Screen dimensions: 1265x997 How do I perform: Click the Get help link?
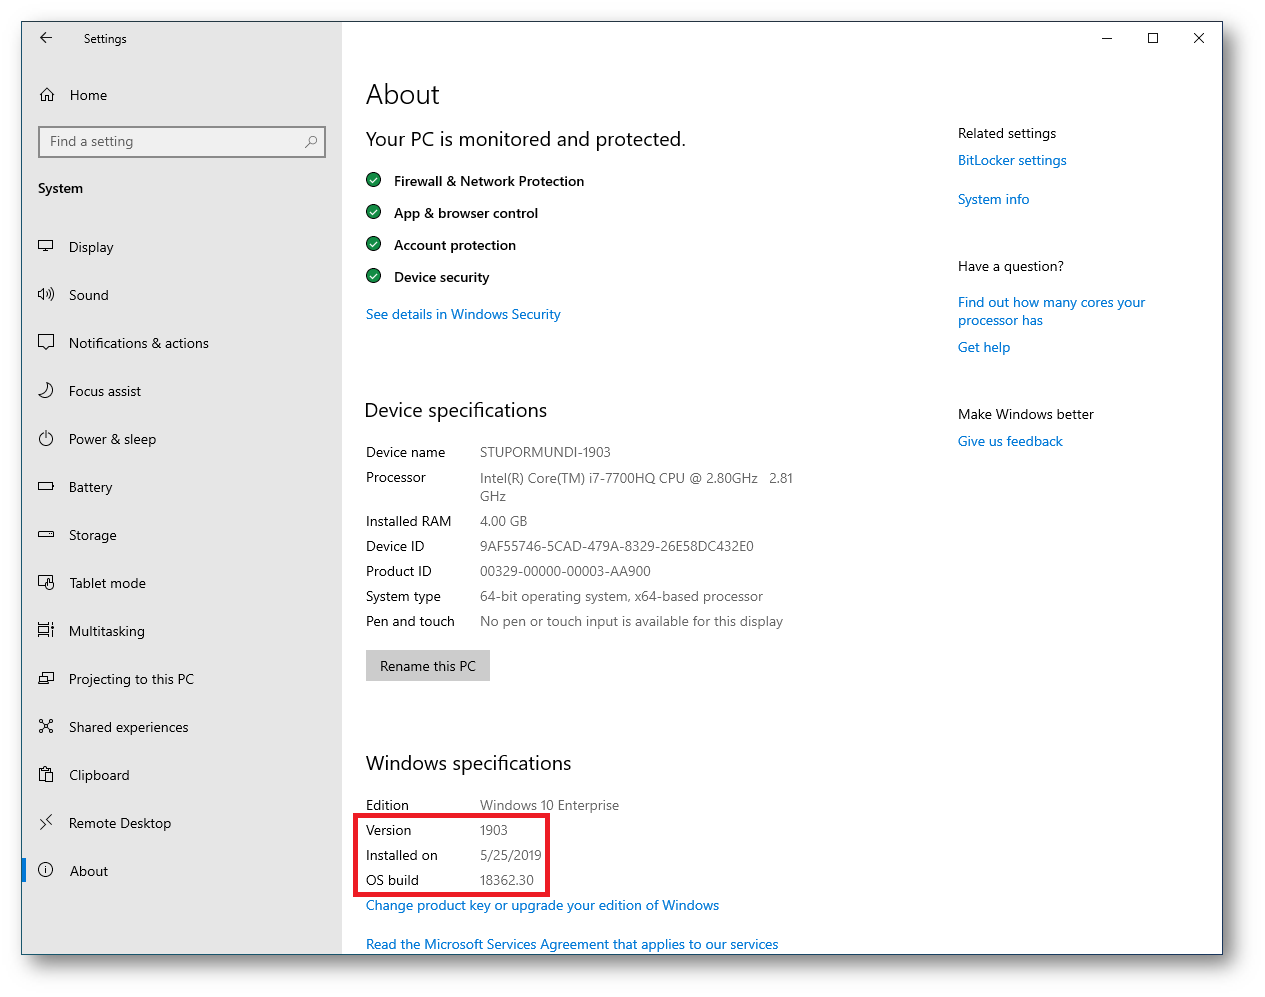point(984,347)
